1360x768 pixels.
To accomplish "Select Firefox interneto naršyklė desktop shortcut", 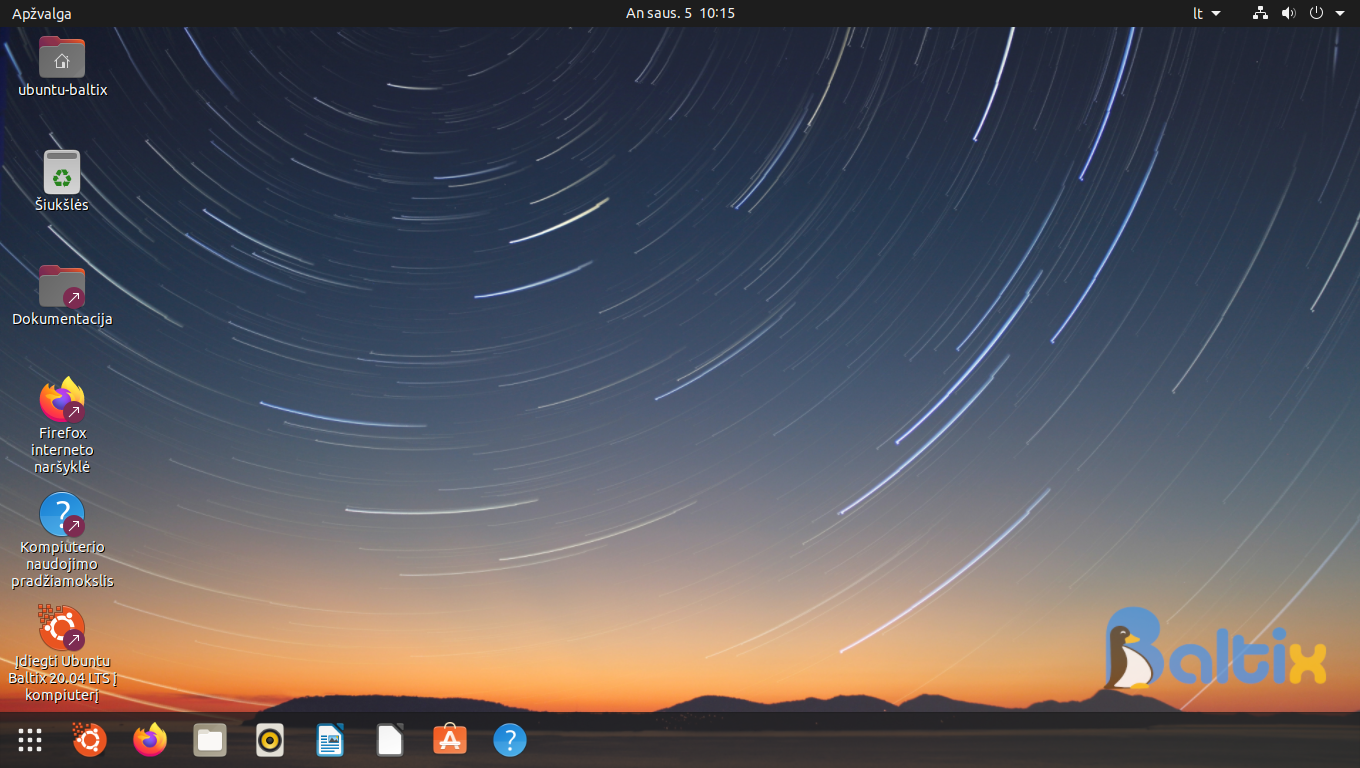I will (x=62, y=400).
